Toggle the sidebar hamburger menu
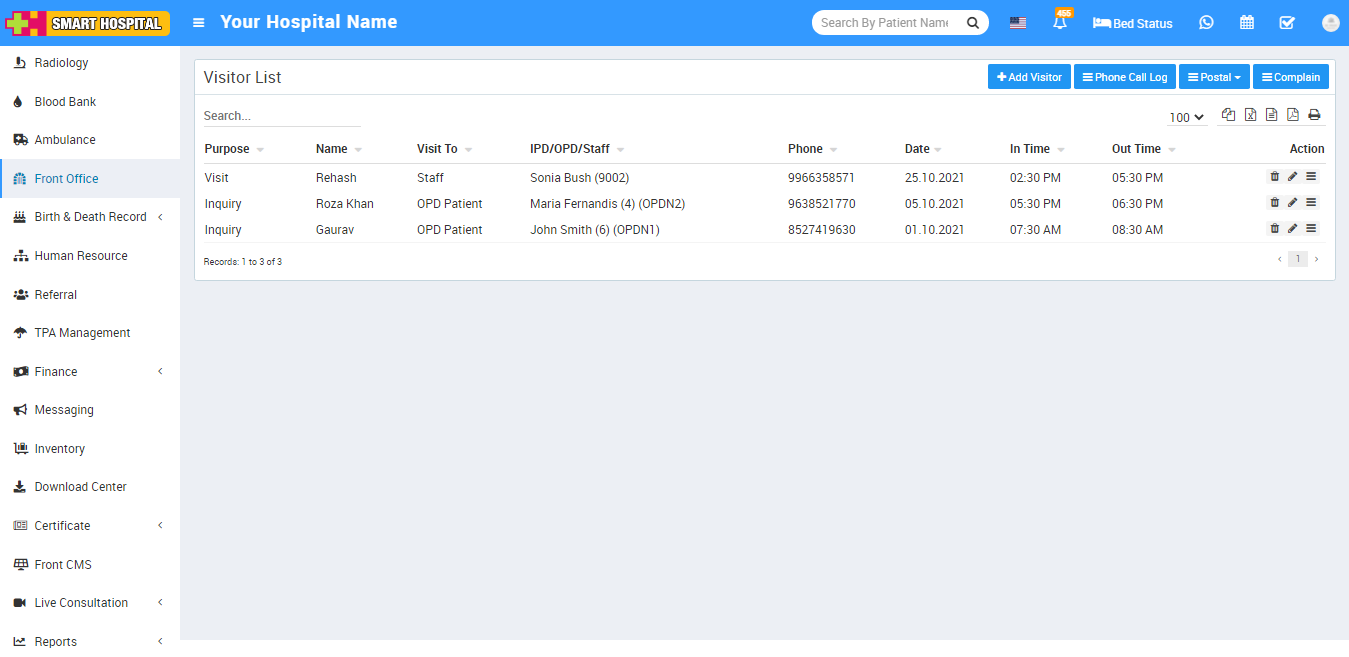The image size is (1349, 657). click(199, 23)
